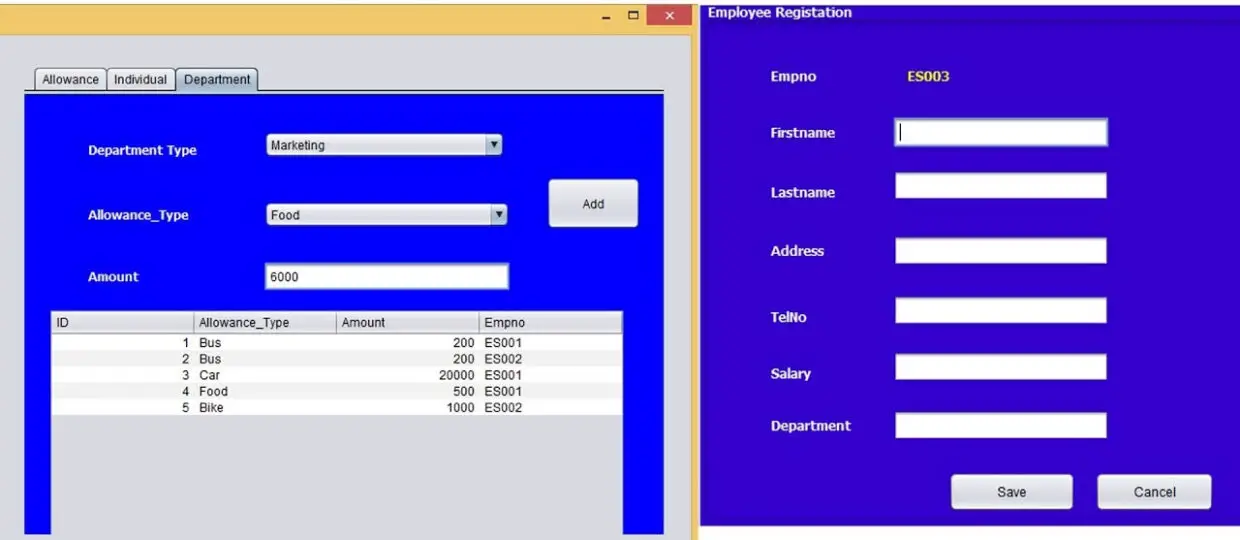Select the TelNo text field
Image resolution: width=1240 pixels, height=540 pixels.
(1000, 311)
